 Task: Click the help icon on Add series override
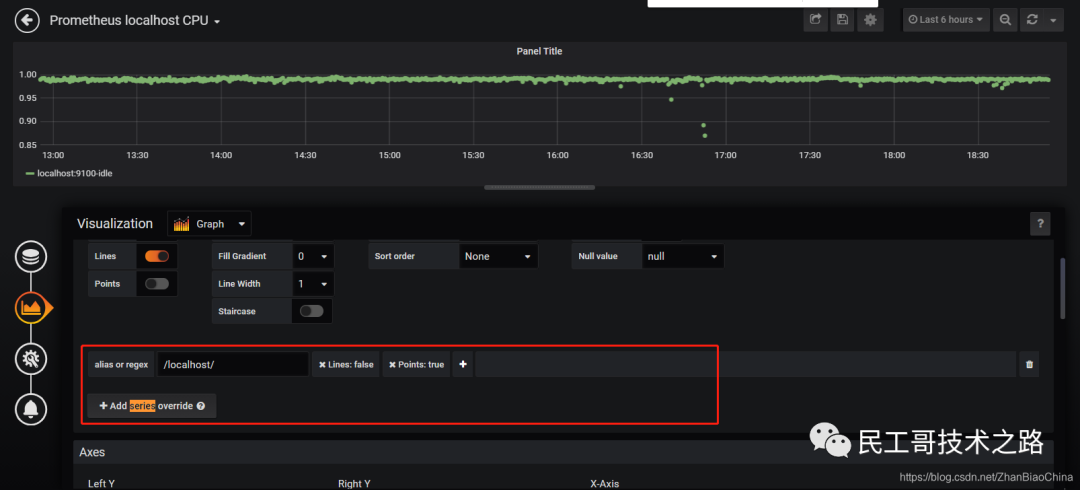click(200, 406)
